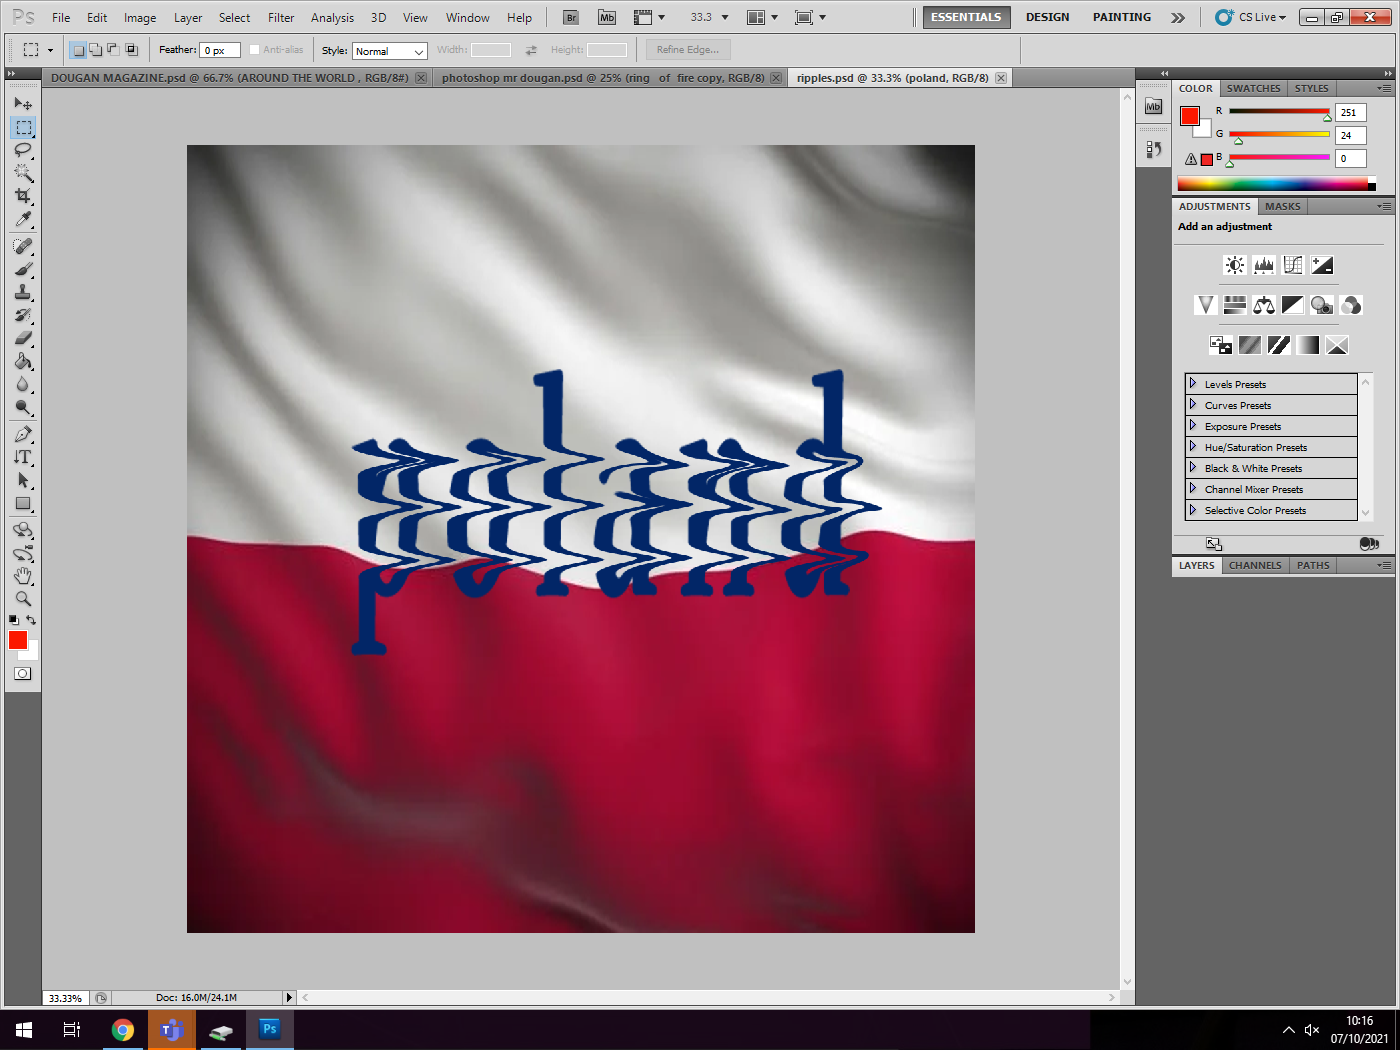Expand Hue/Saturation Presets

click(1193, 447)
